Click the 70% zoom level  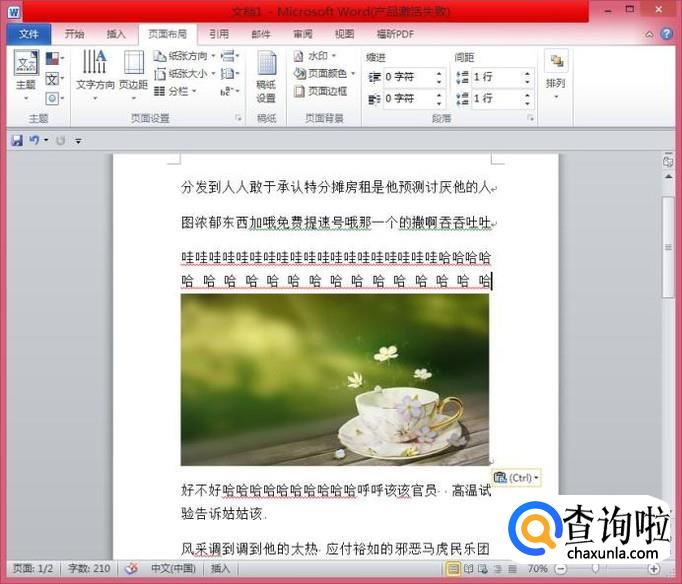[538, 568]
